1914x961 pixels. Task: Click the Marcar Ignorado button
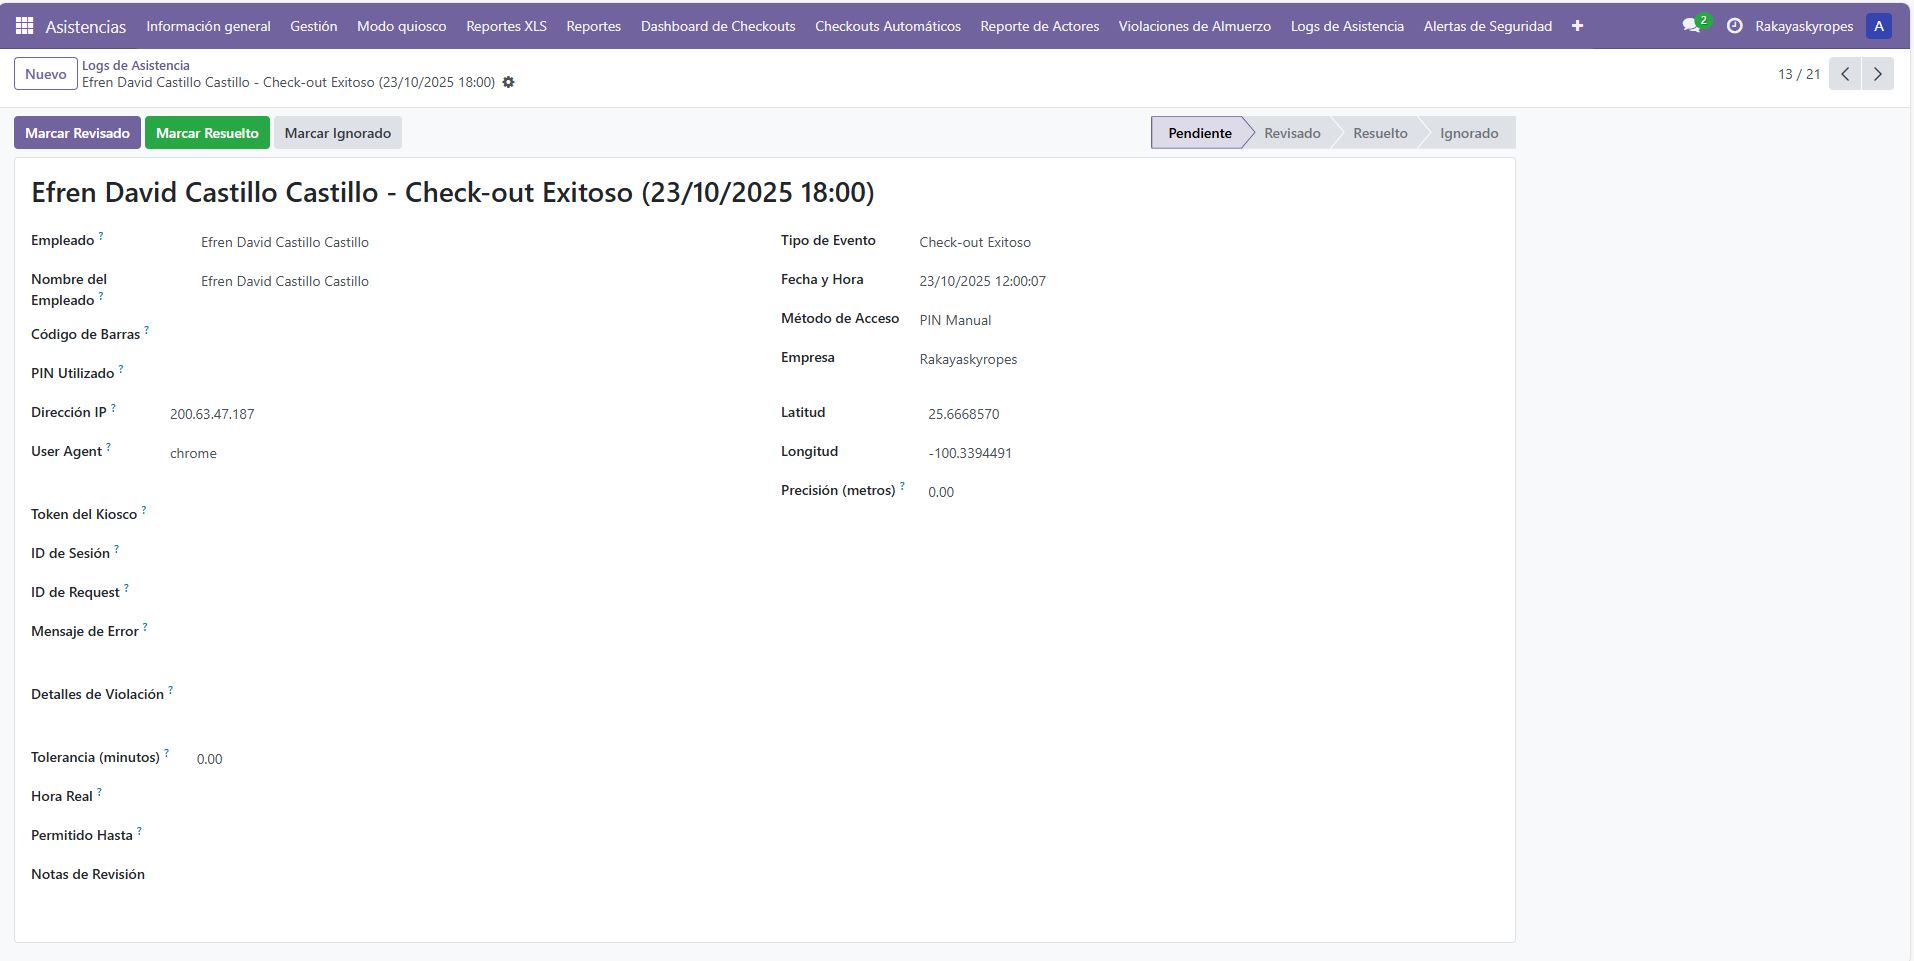(337, 133)
